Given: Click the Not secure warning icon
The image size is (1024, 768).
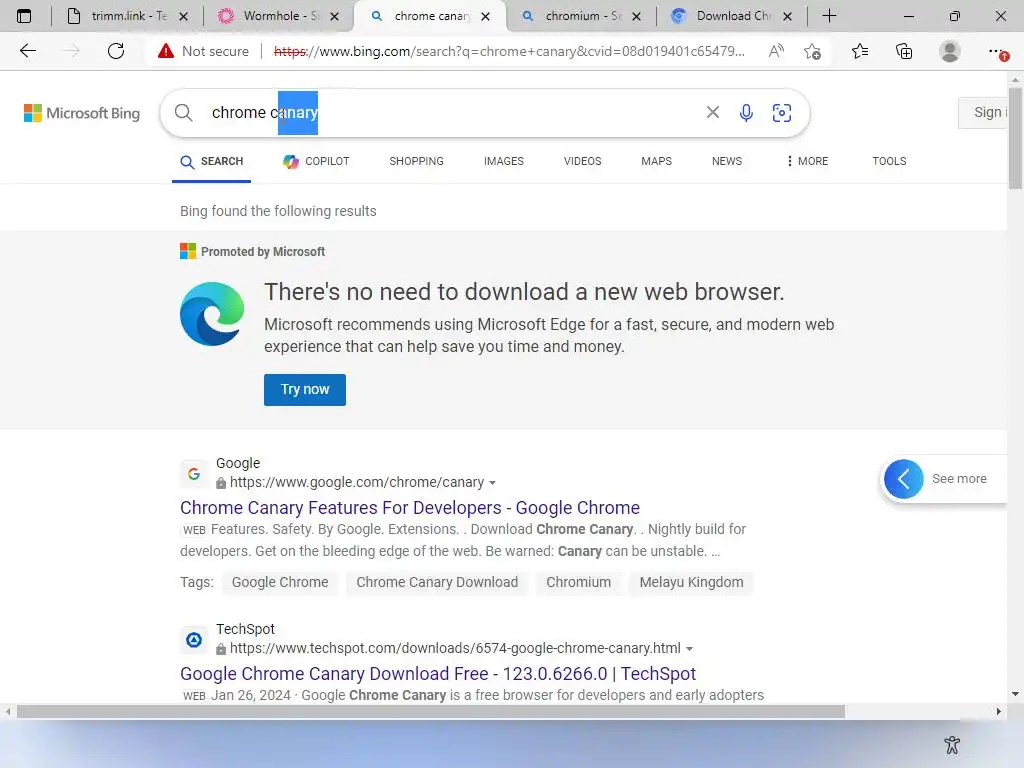Looking at the screenshot, I should click(x=166, y=51).
